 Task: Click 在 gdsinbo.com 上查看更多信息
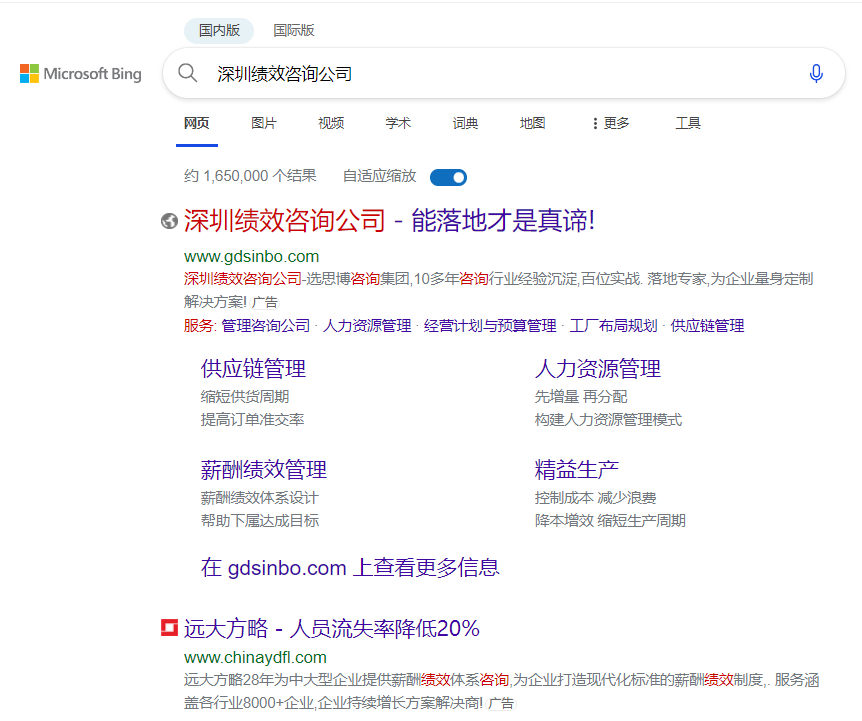click(x=350, y=567)
